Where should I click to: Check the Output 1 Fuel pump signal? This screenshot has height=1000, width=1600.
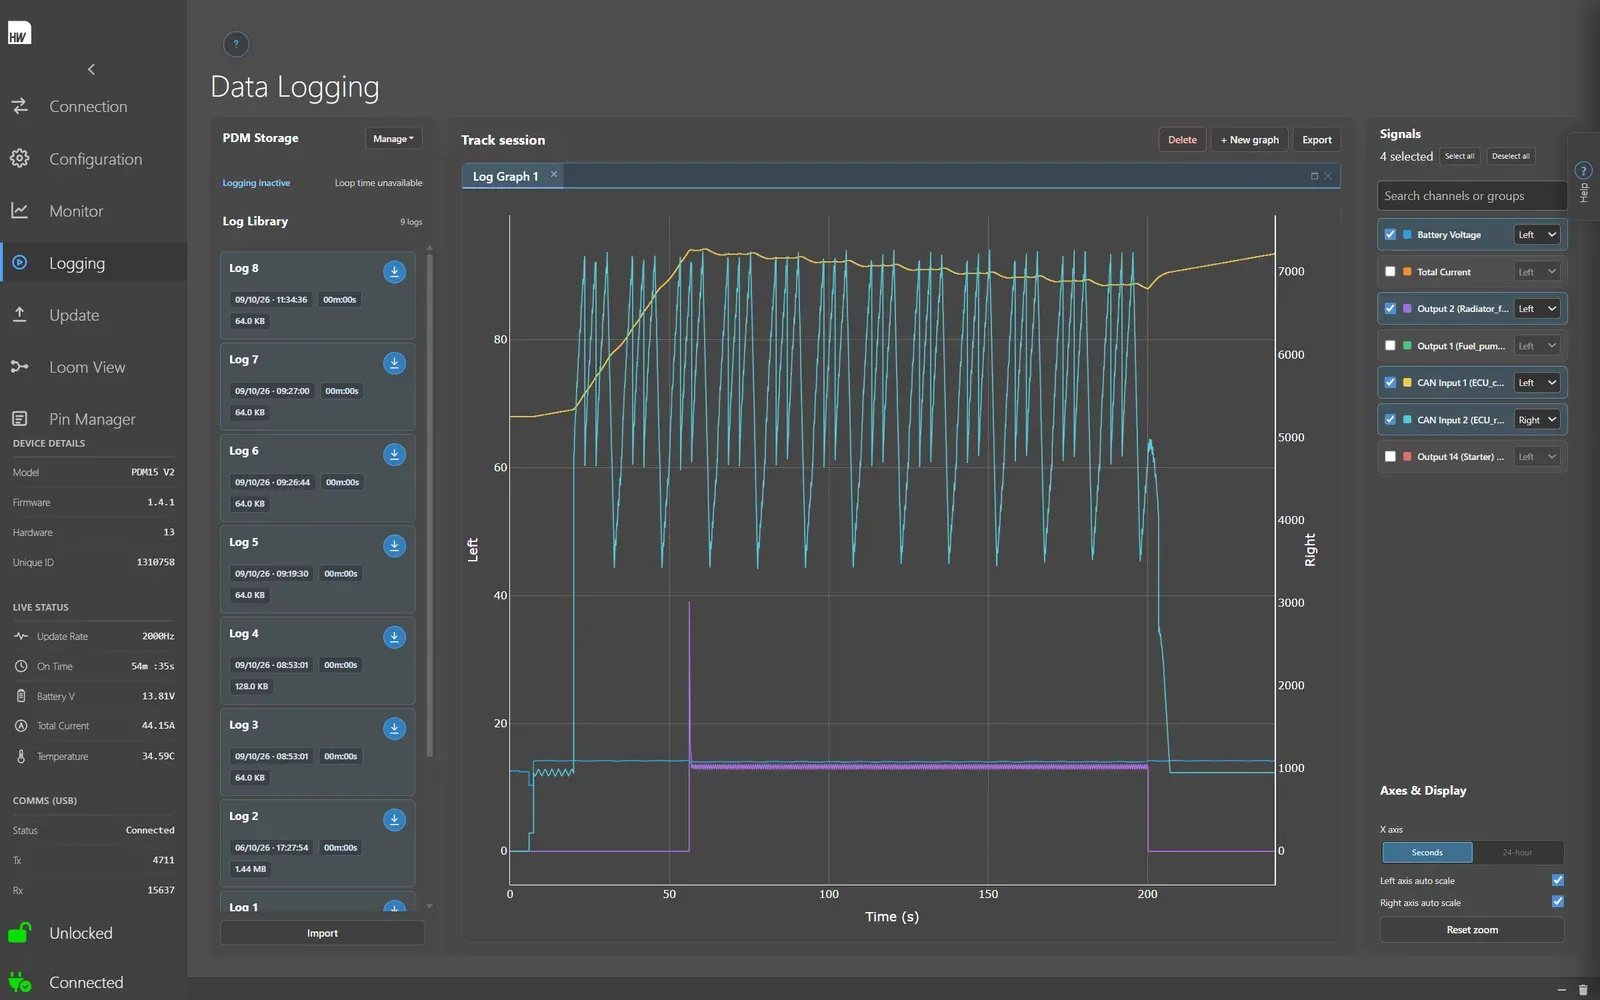(1390, 345)
